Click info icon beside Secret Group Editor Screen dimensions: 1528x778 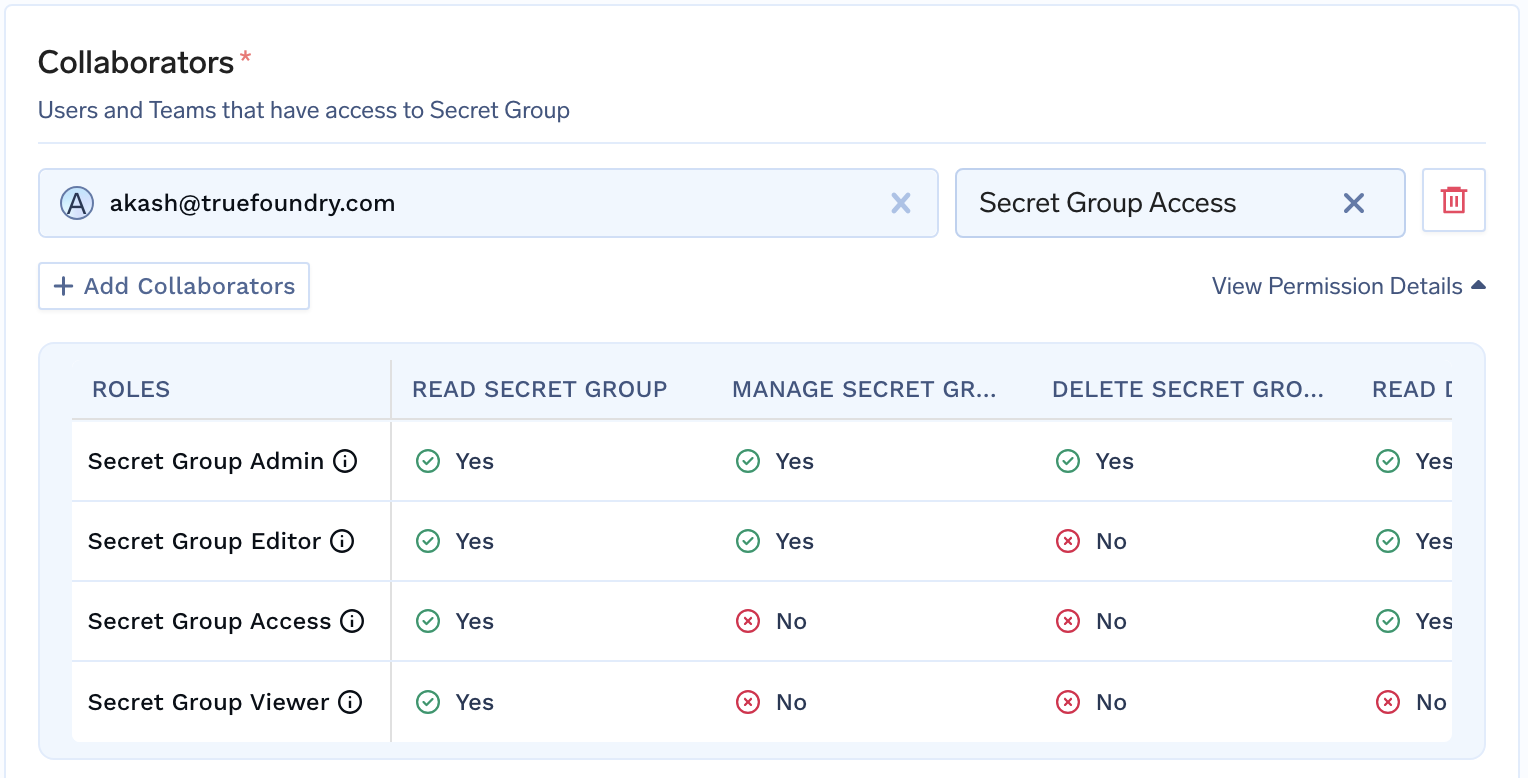click(x=342, y=541)
